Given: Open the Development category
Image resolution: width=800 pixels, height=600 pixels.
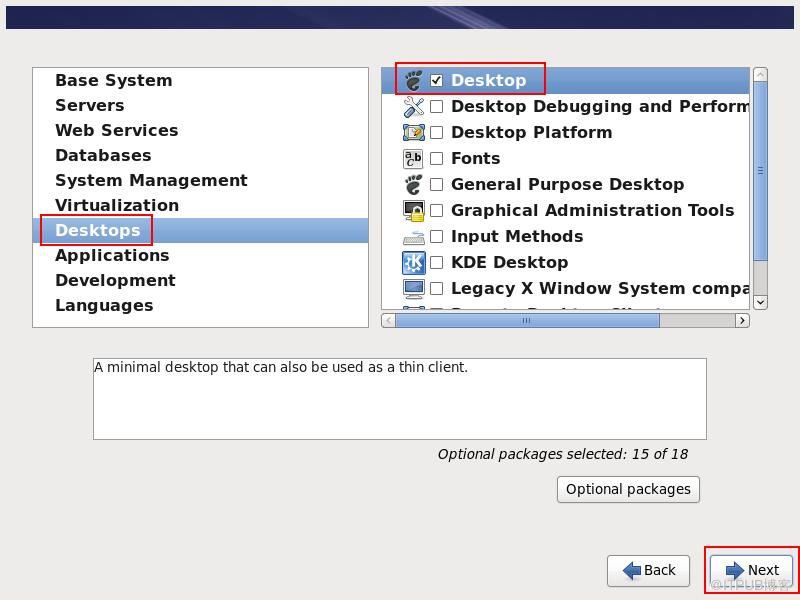Looking at the screenshot, I should 201,280.
